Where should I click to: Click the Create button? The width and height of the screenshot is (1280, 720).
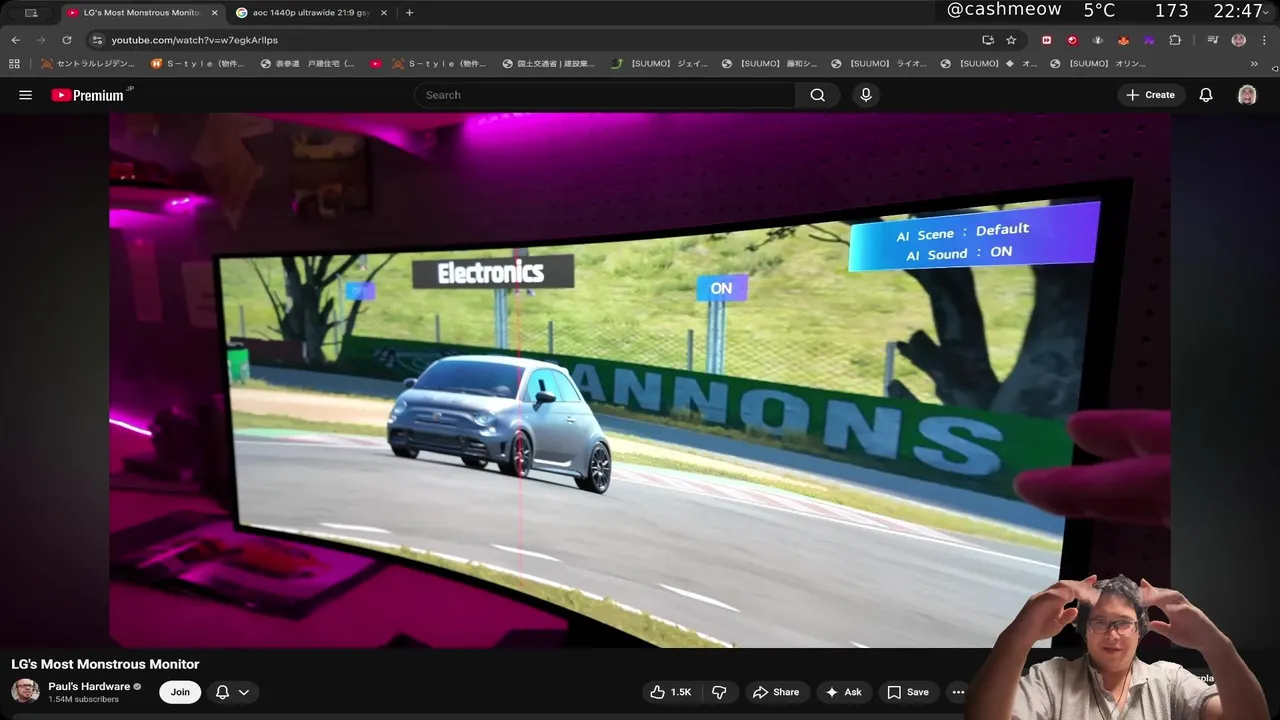(1150, 95)
